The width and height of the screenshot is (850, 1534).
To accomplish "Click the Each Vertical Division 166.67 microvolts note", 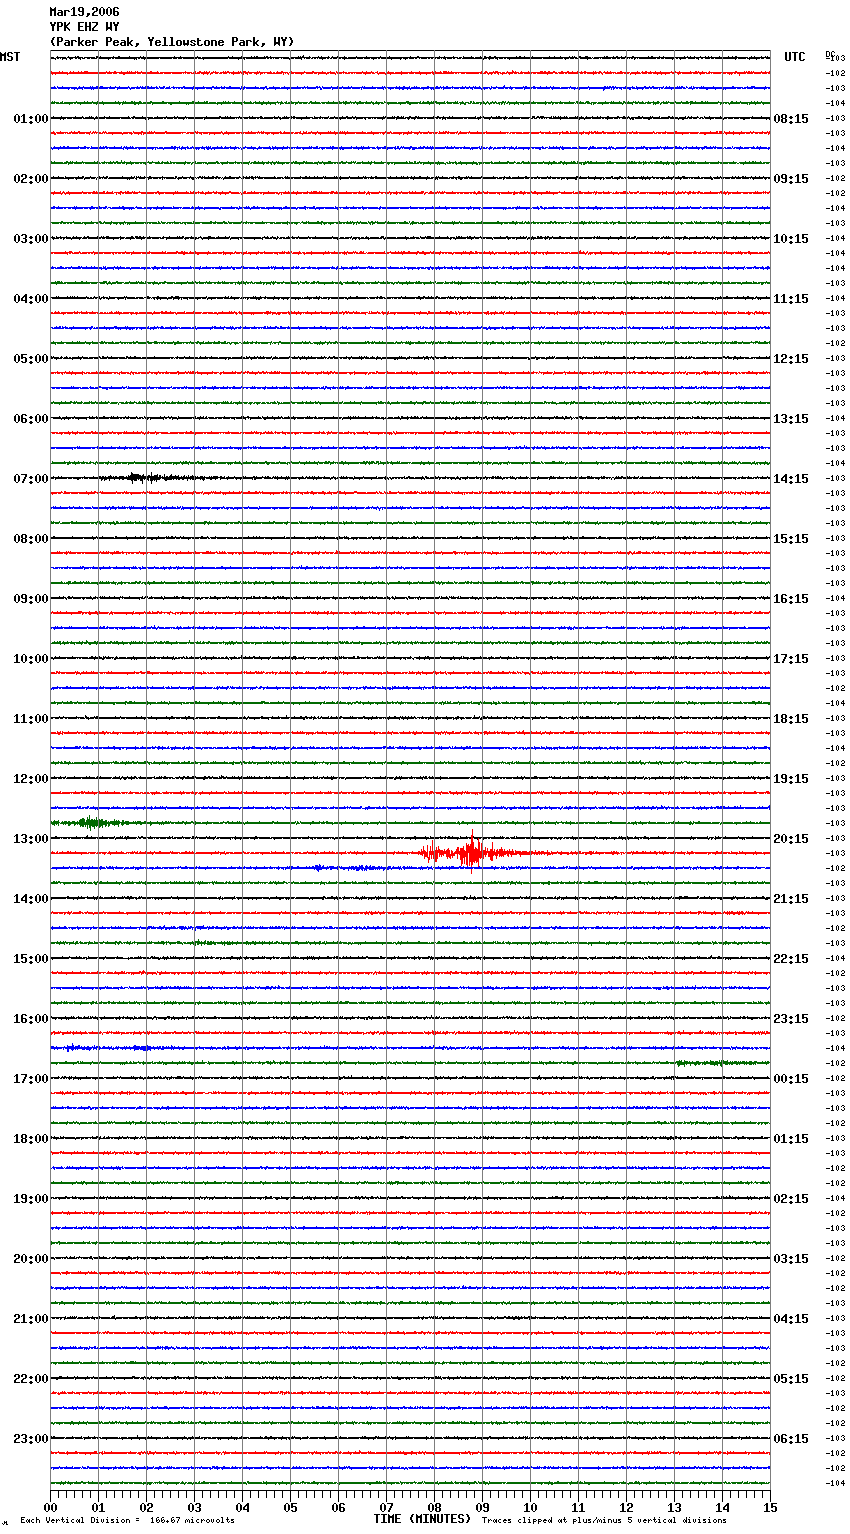I will click(x=127, y=1521).
